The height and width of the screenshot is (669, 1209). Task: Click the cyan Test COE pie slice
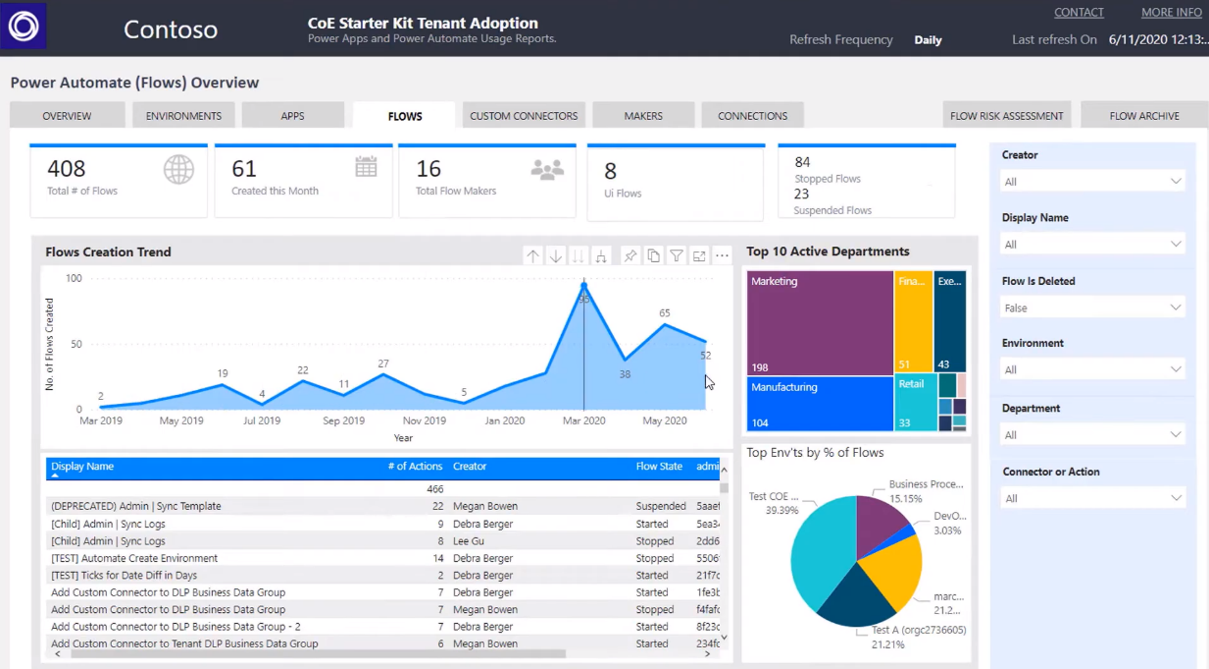[820, 555]
